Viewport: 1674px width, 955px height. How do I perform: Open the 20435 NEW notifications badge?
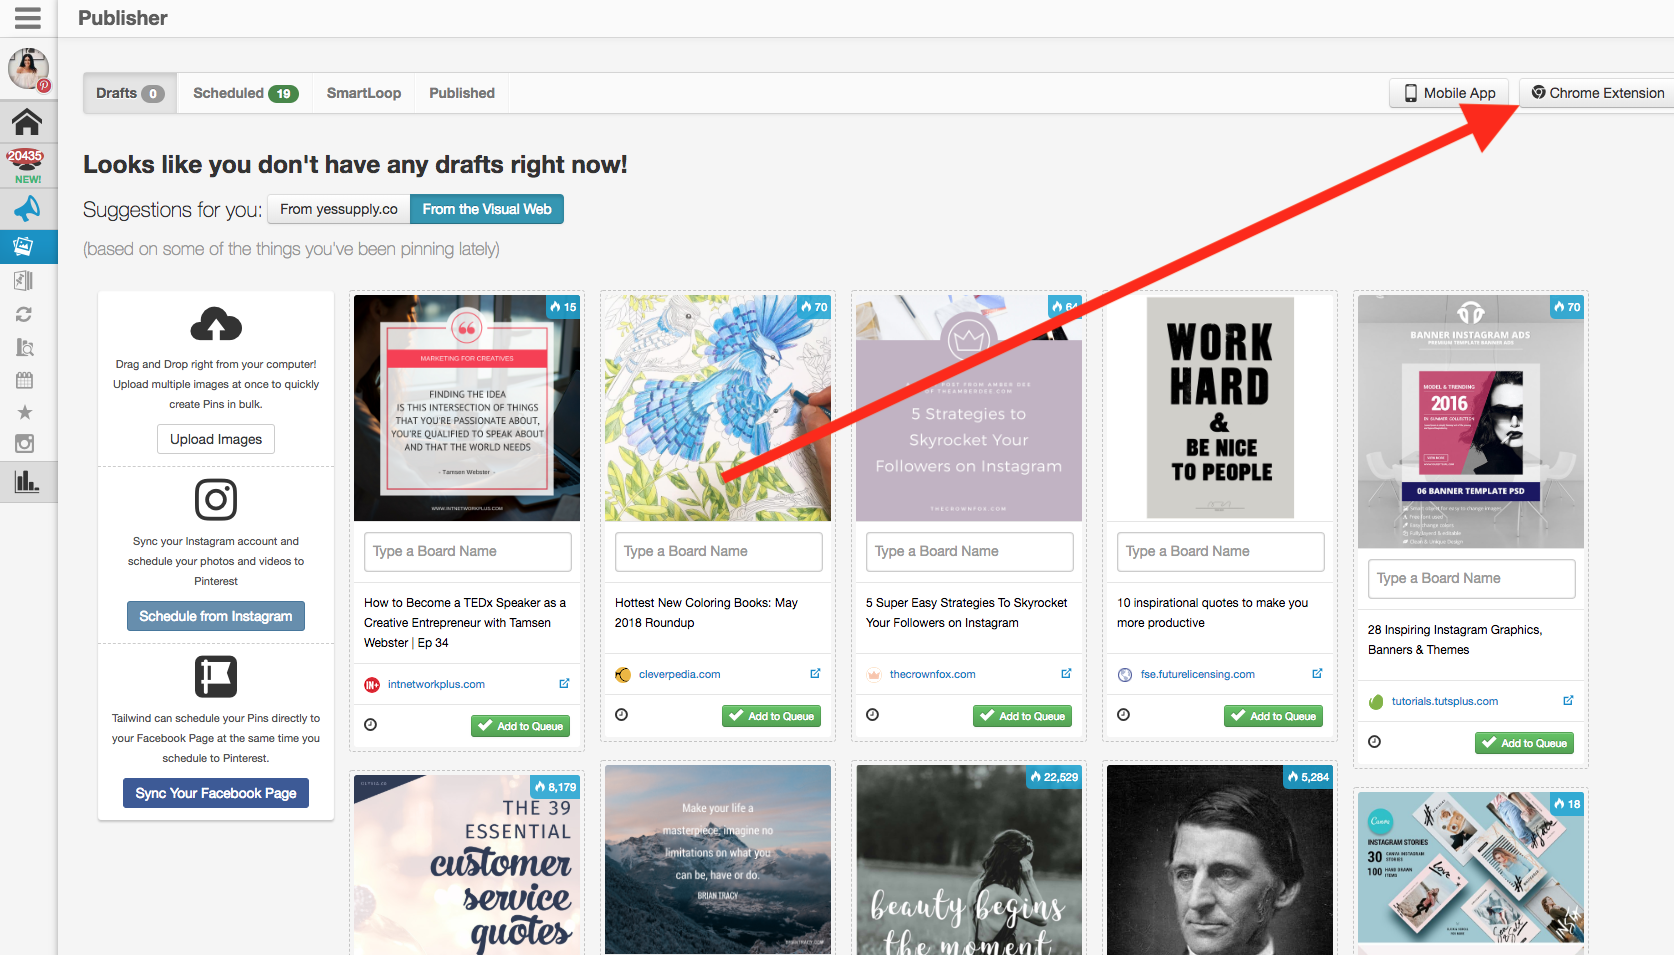pyautogui.click(x=27, y=165)
